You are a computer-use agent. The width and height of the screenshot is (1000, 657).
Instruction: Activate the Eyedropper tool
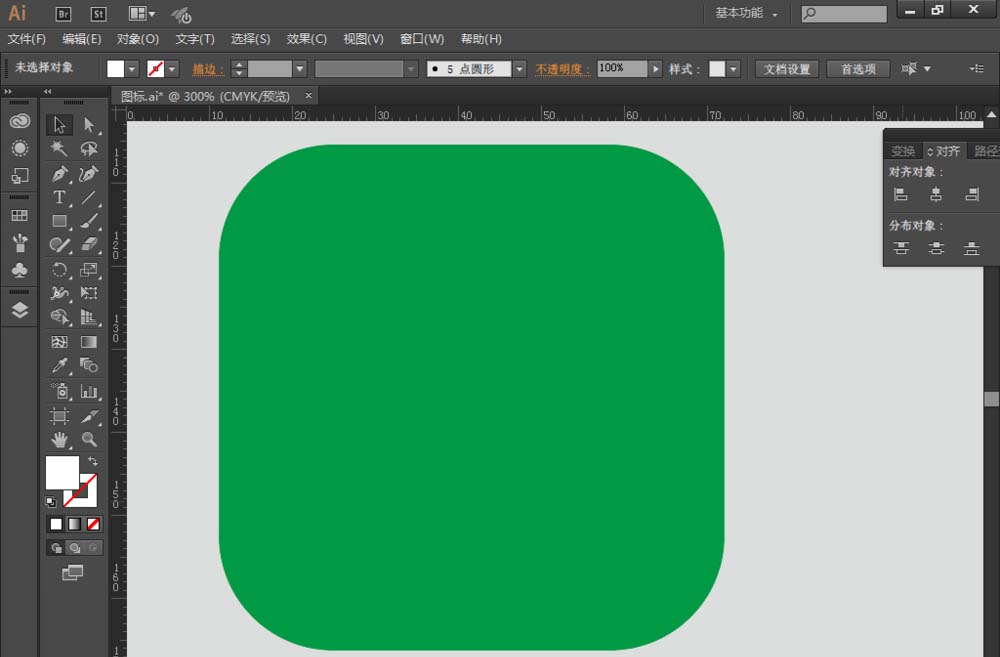(60, 366)
